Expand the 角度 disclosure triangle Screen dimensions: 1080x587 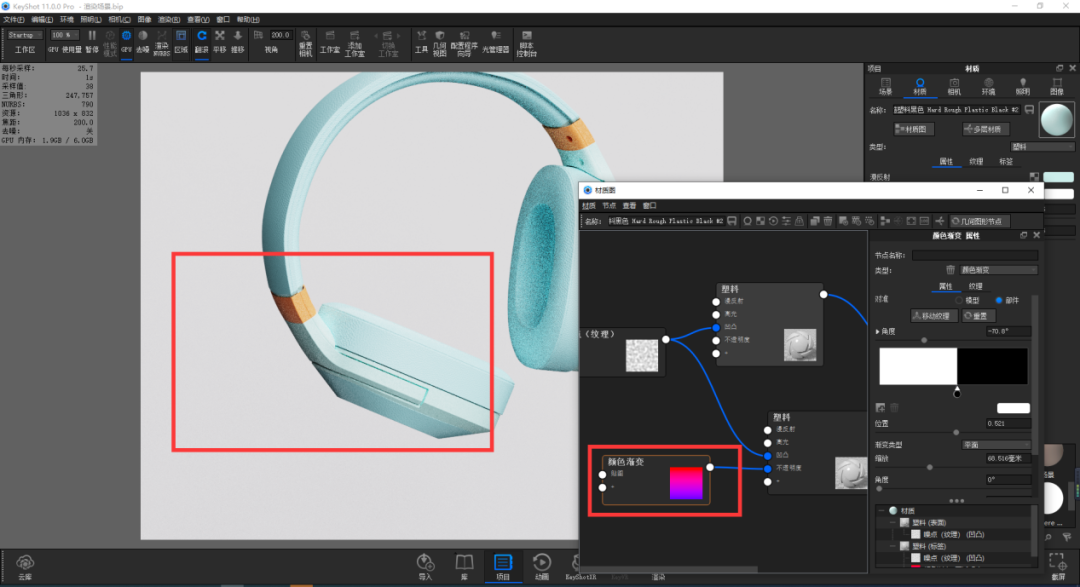point(878,332)
